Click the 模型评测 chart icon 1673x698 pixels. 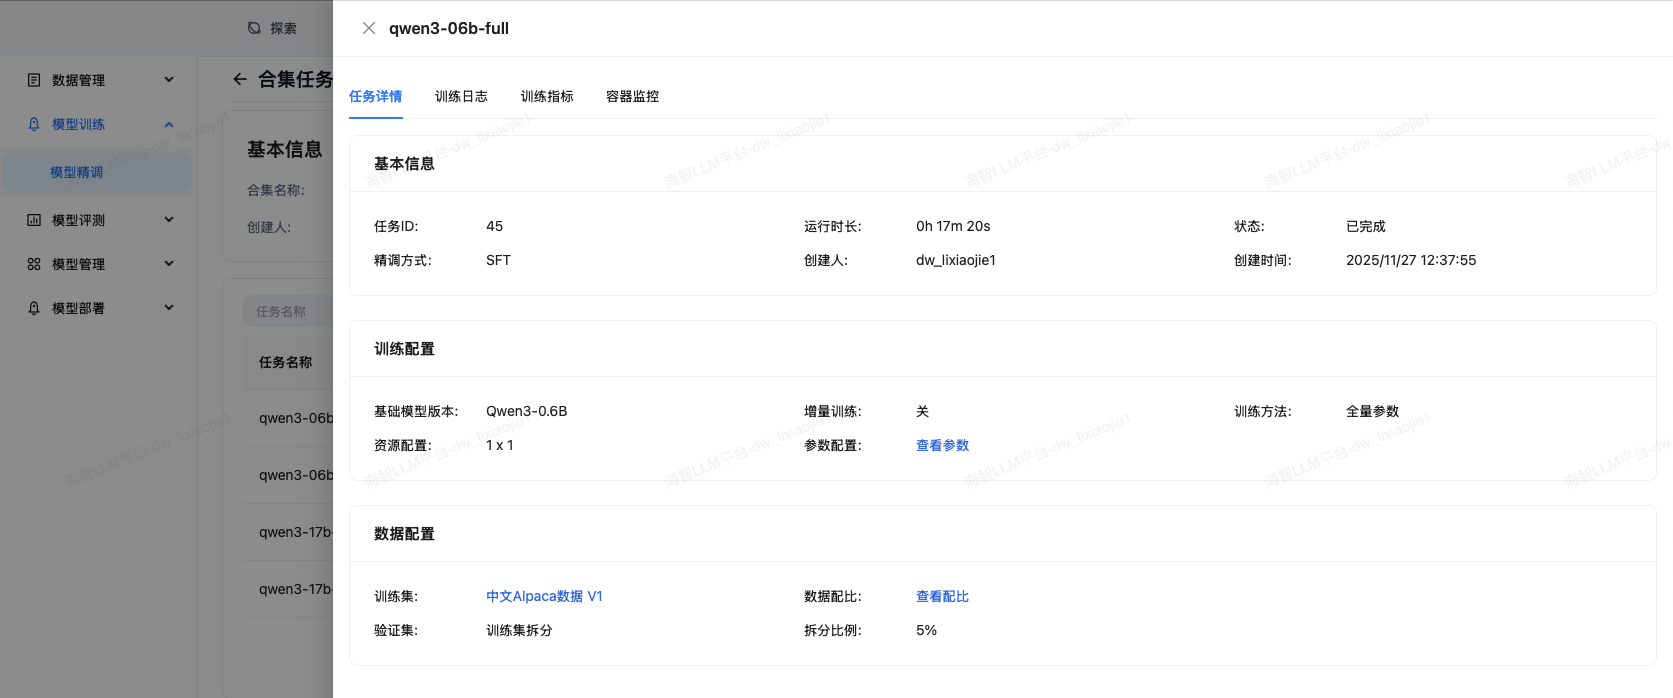pos(34,220)
